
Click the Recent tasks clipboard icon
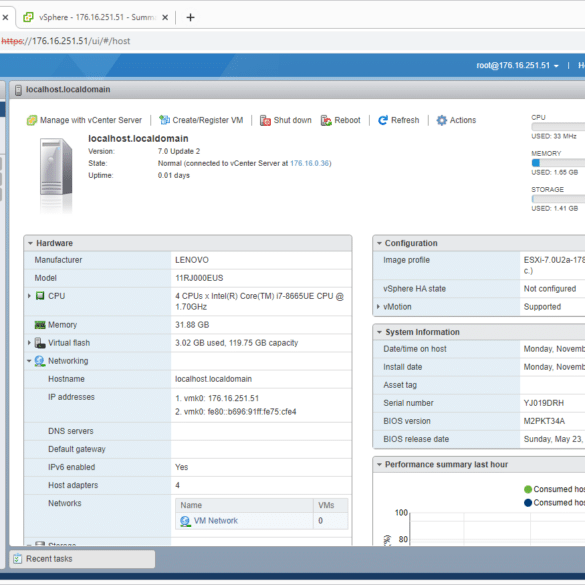18,559
